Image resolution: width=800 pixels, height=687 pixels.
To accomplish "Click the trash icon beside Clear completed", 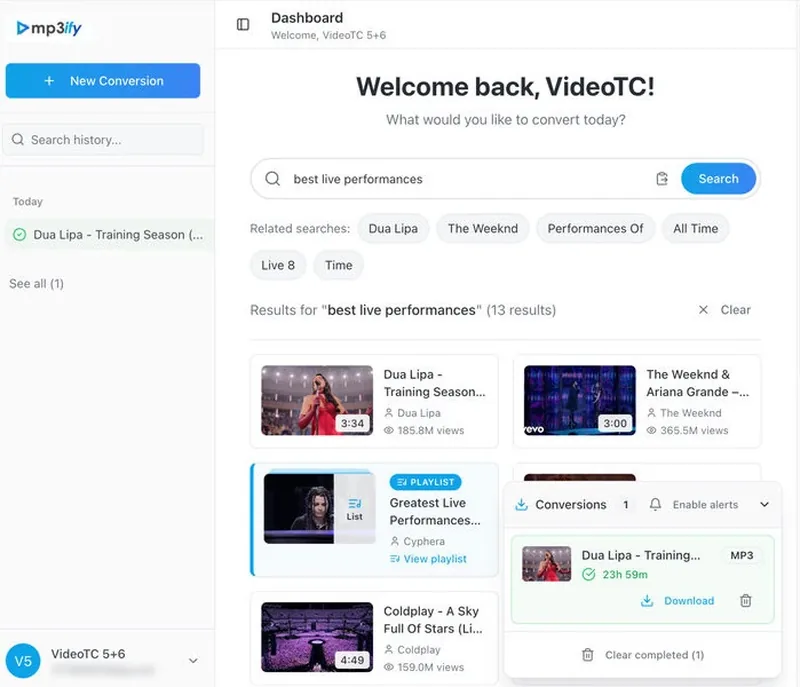I will coord(588,655).
